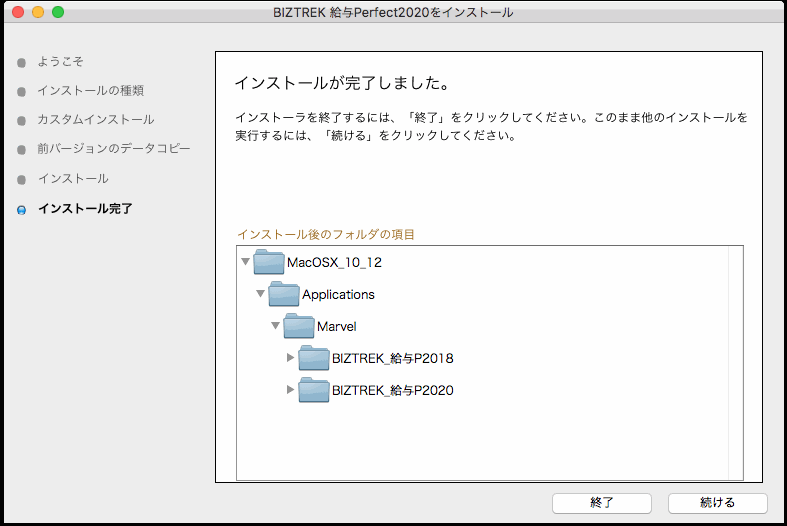The height and width of the screenshot is (526, 787).
Task: Select the BIZTREK_給与P2020 tree item label
Action: coord(392,390)
